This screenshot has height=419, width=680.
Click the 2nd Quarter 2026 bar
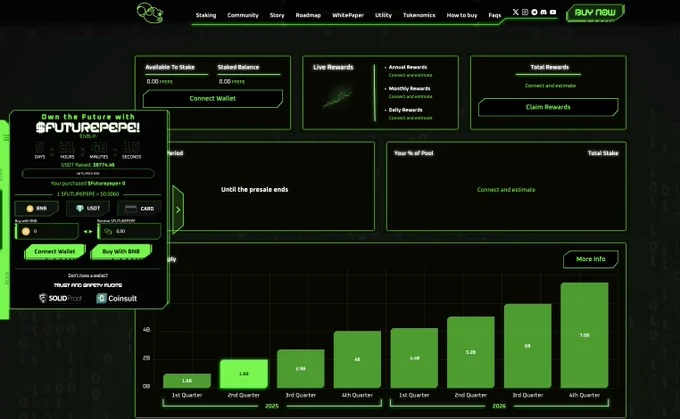pyautogui.click(x=471, y=352)
